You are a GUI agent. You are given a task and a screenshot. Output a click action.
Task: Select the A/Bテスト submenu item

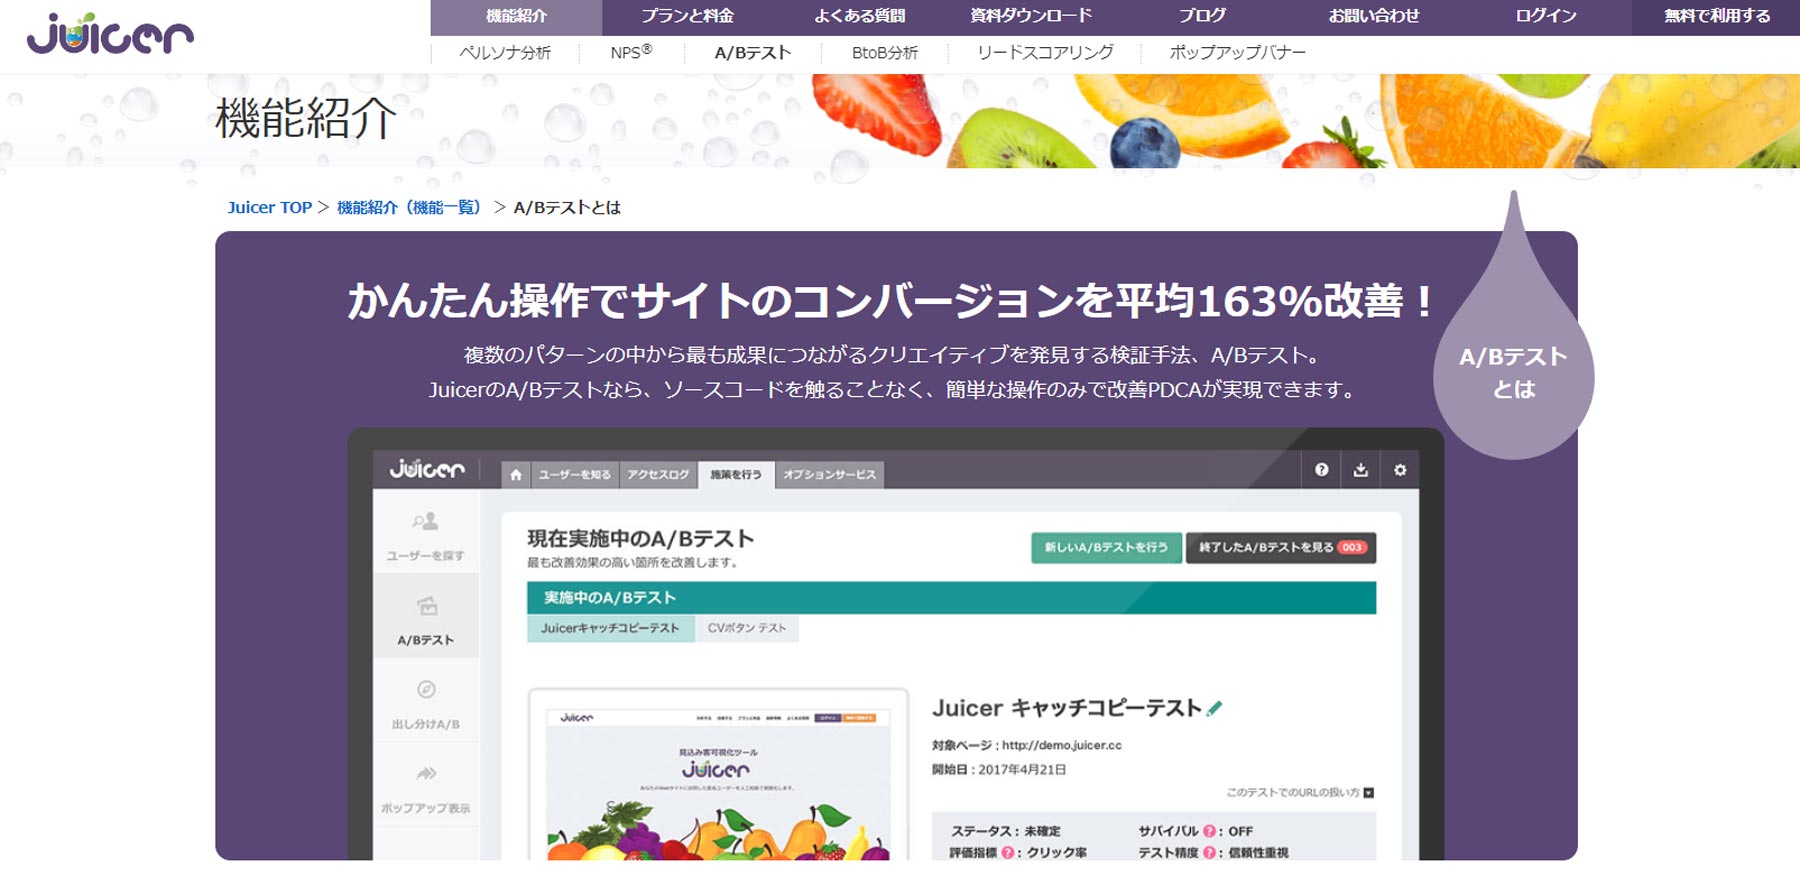pyautogui.click(x=753, y=53)
